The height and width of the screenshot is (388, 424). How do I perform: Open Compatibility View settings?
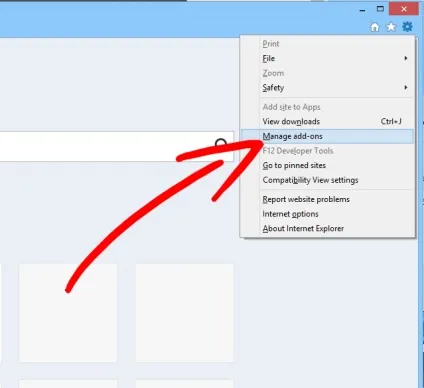327,180
